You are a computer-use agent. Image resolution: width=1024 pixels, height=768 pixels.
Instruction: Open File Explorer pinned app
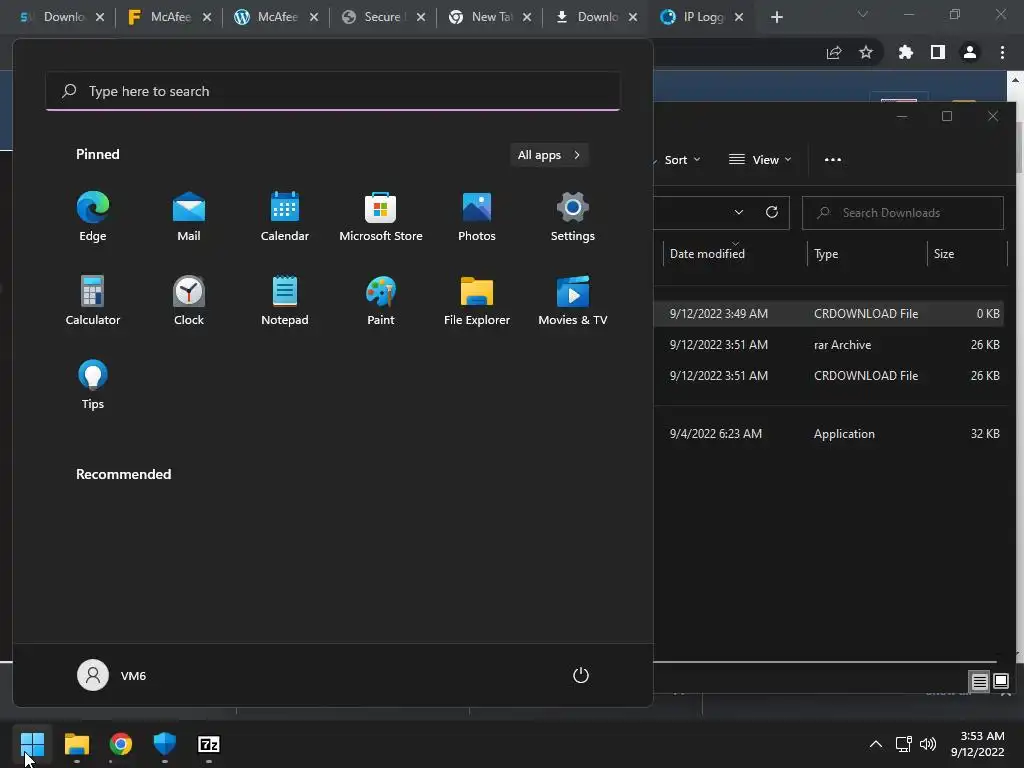pyautogui.click(x=477, y=300)
